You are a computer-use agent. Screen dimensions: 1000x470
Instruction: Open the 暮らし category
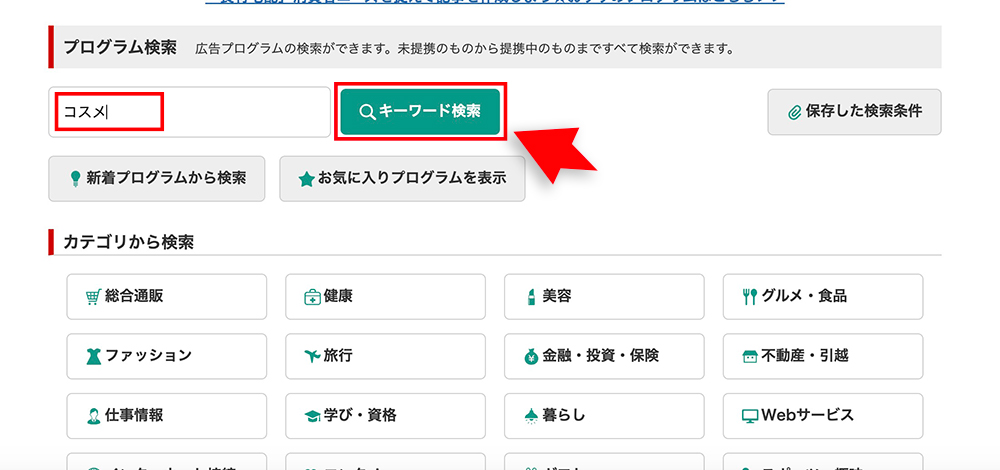coord(604,416)
